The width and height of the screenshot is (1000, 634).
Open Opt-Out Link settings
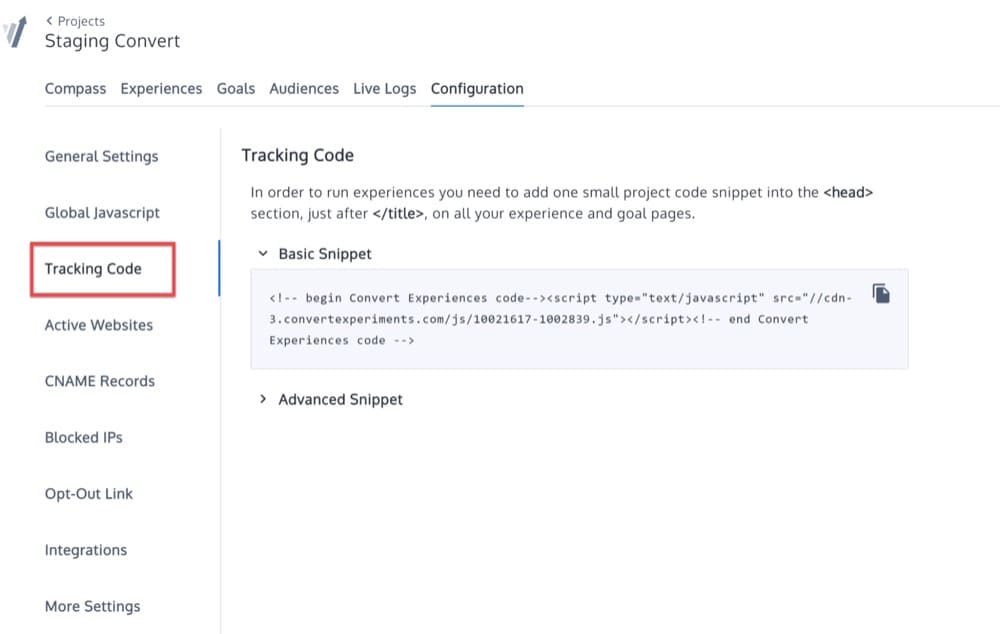point(89,494)
